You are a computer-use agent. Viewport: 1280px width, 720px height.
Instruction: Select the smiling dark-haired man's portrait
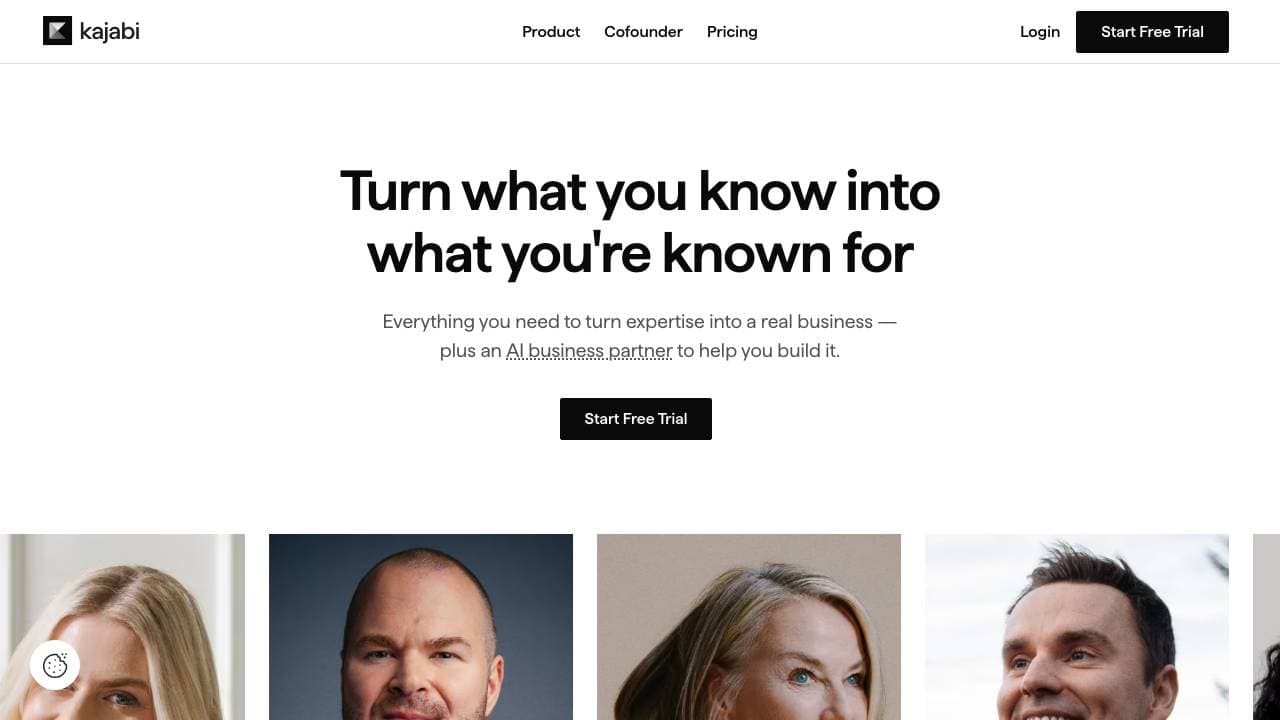(1077, 627)
